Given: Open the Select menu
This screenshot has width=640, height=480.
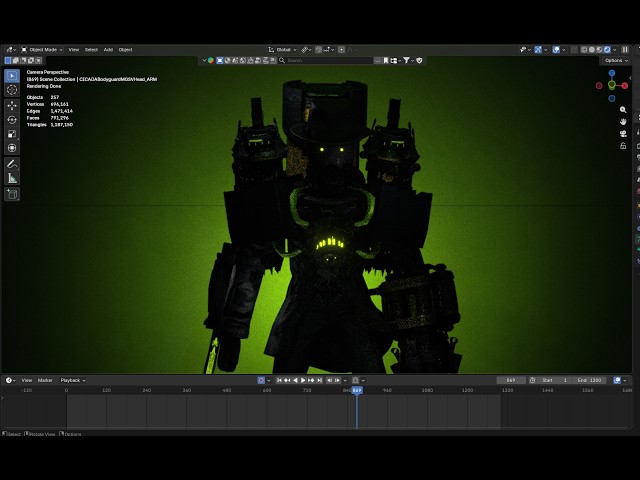Looking at the screenshot, I should tap(91, 50).
